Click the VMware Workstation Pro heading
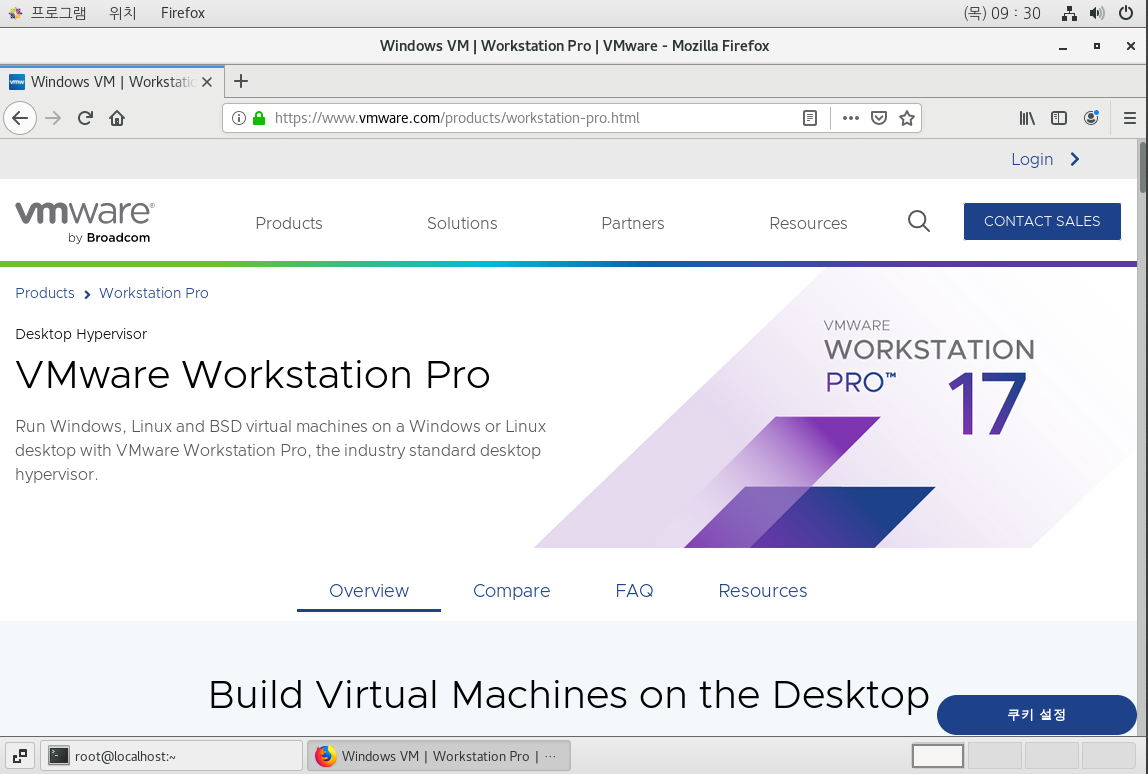The width and height of the screenshot is (1148, 774). [x=253, y=375]
